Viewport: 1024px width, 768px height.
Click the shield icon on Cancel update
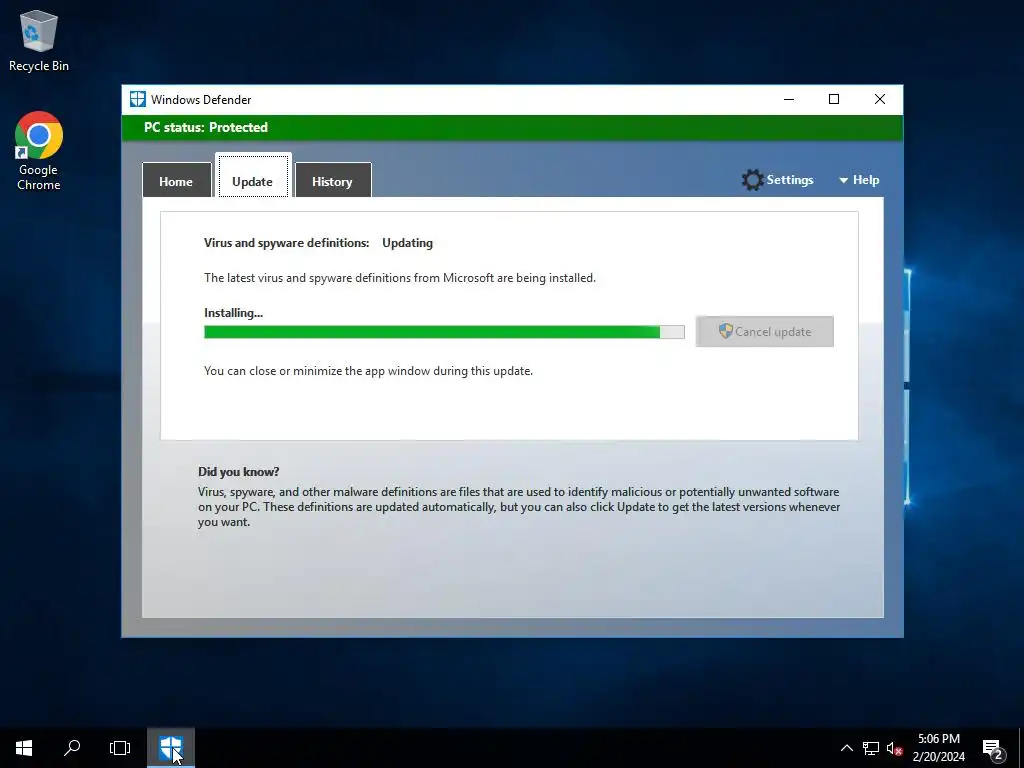pos(726,331)
